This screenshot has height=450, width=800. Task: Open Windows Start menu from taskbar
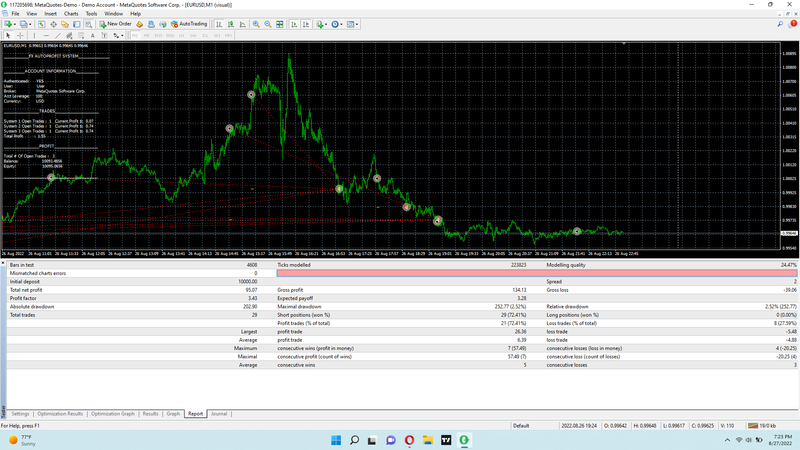335,439
